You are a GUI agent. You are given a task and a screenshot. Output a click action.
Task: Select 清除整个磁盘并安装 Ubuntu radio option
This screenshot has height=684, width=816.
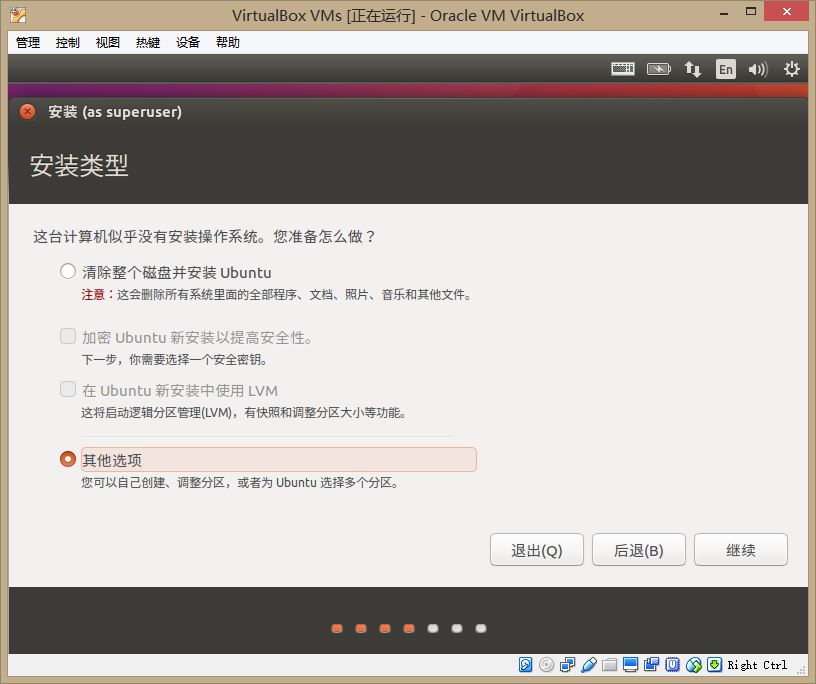point(68,271)
